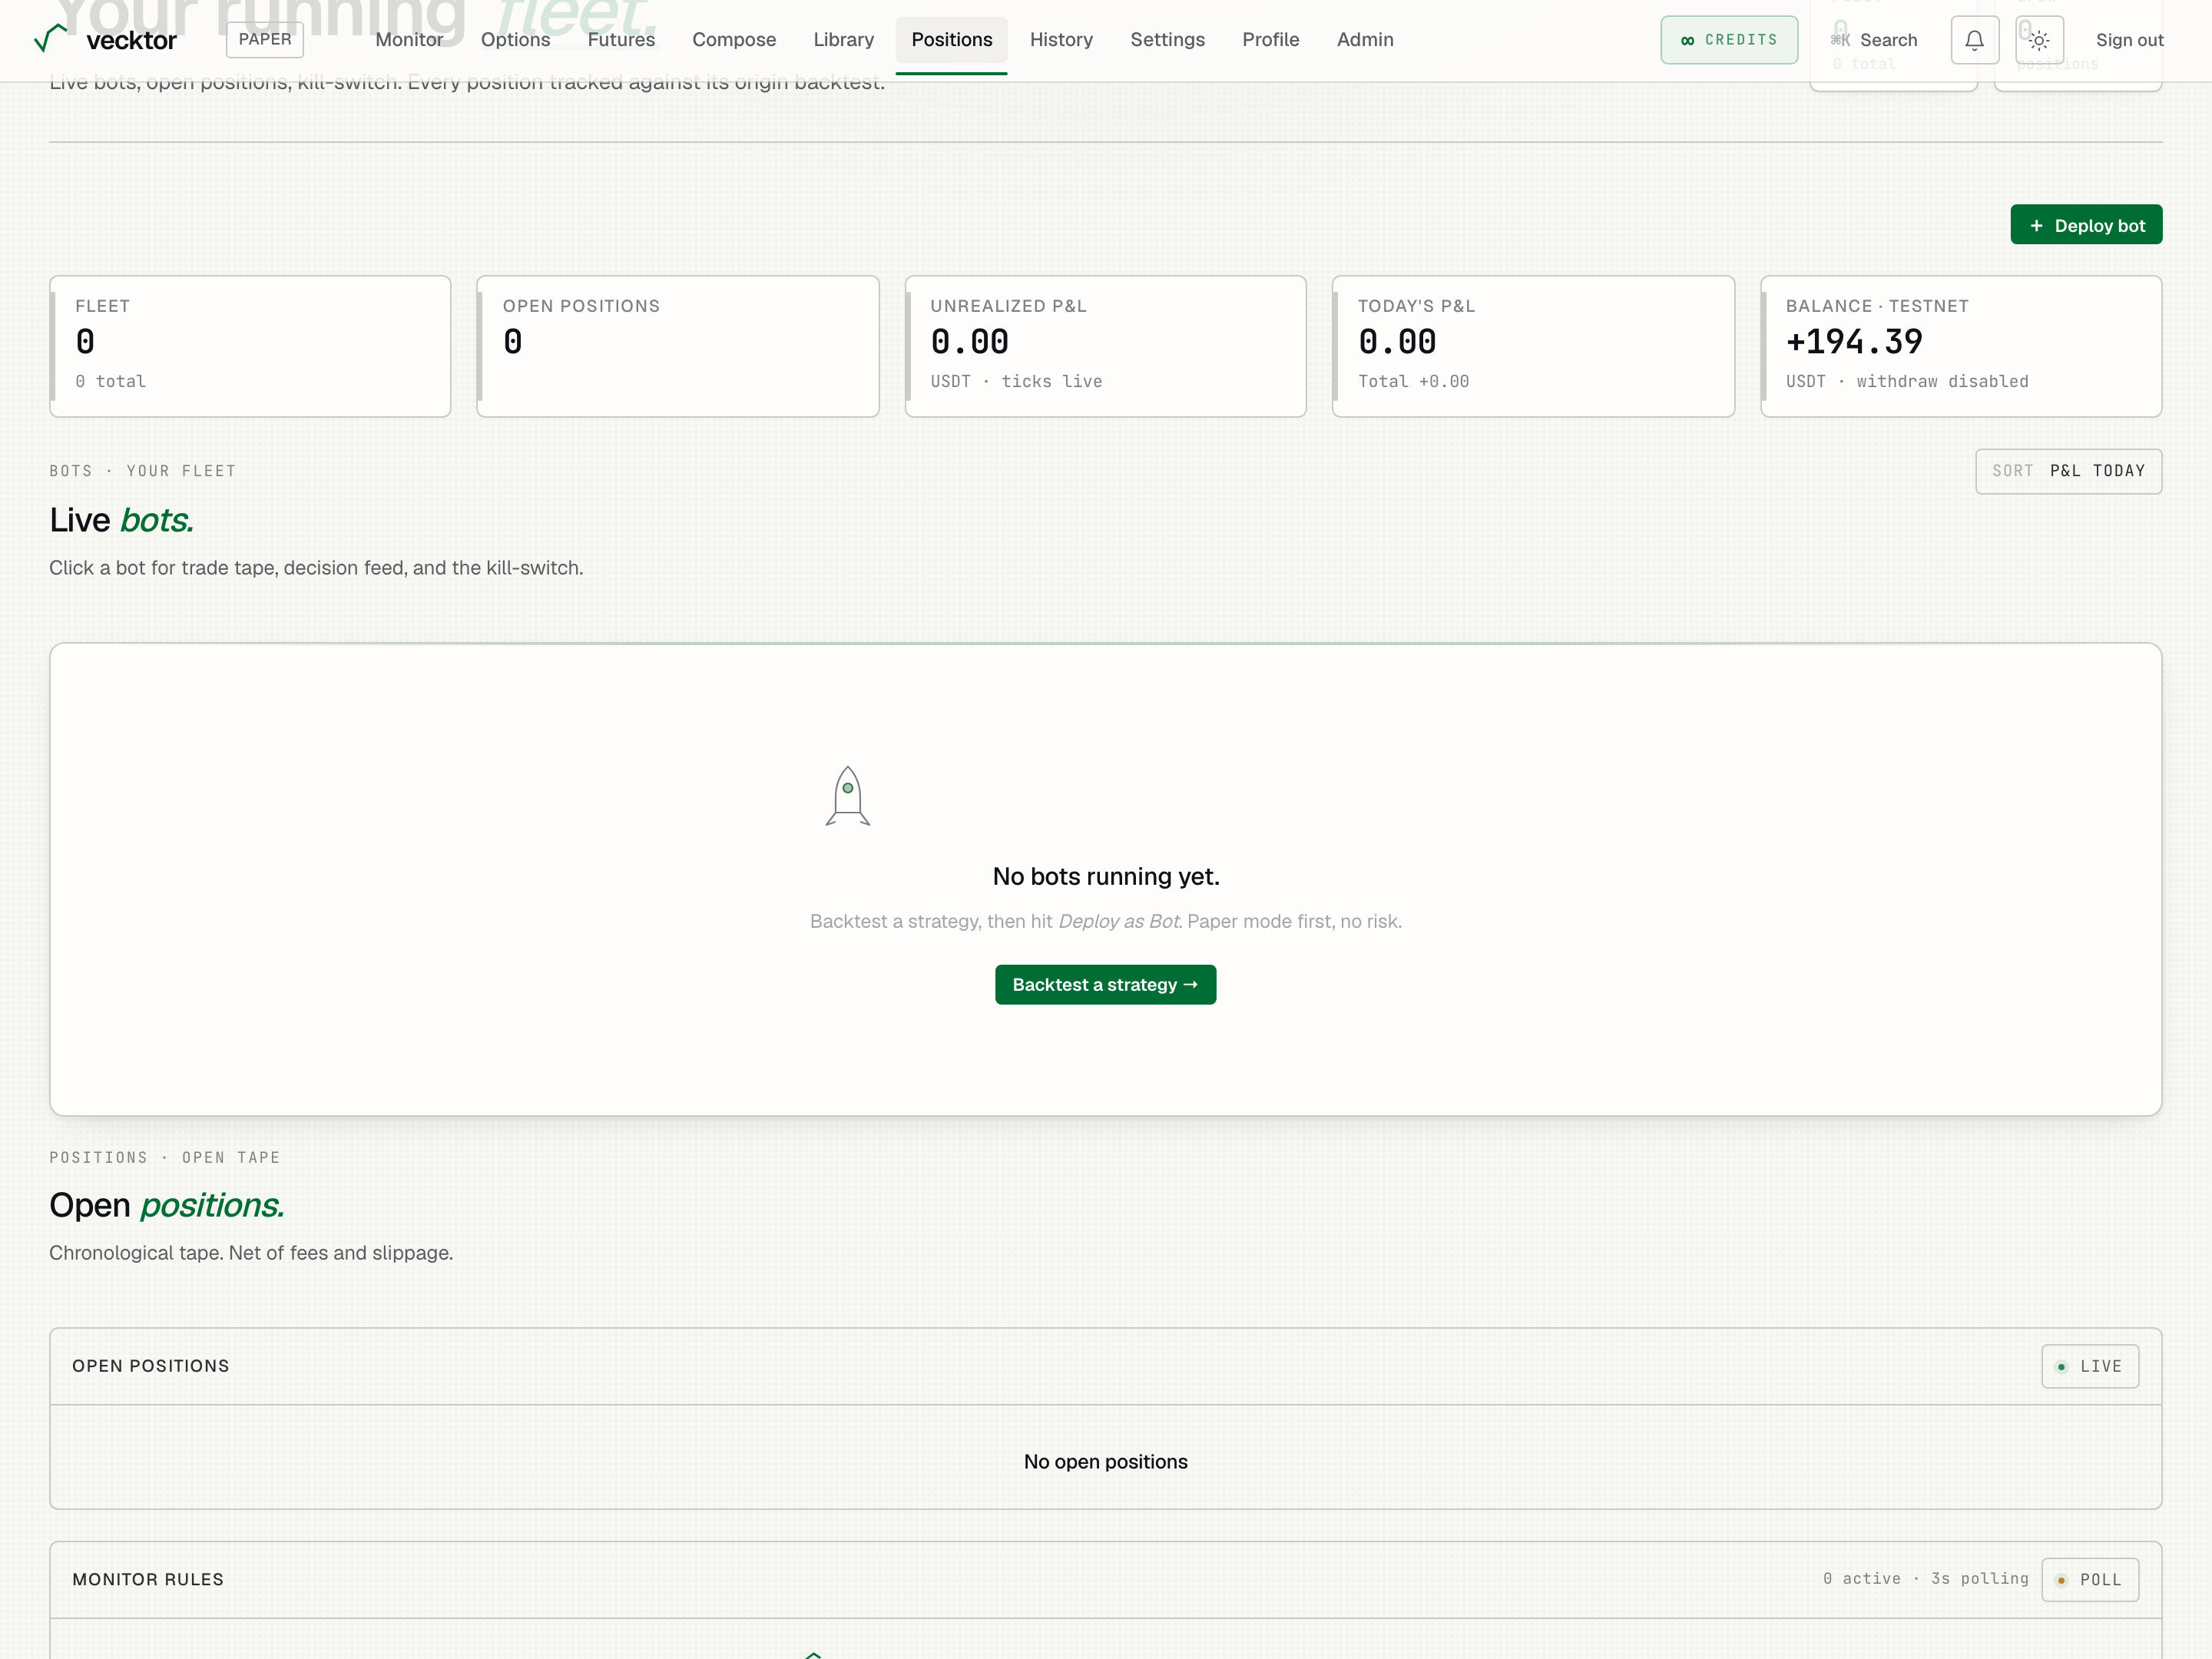Select the Fleet stat card
Image resolution: width=2212 pixels, height=1659 pixels.
(x=250, y=346)
